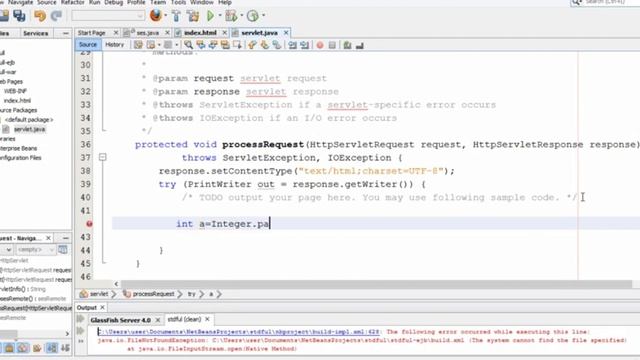Click the Firefox browser icon in toolbar
The image size is (640, 360).
(156, 16)
